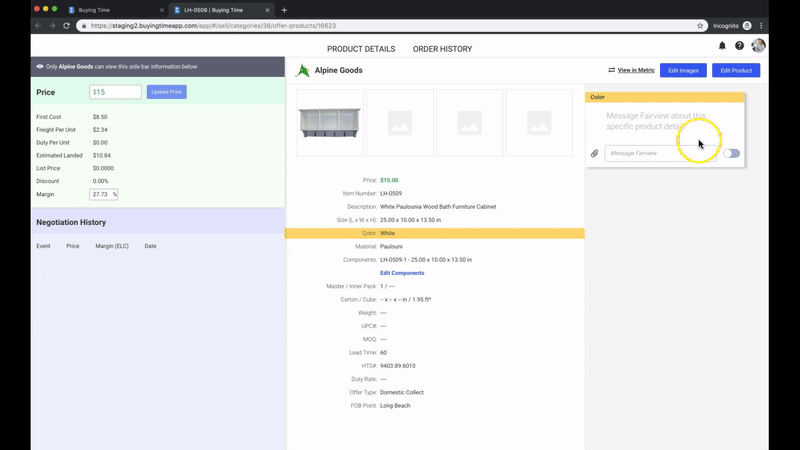Click the Alpine Goods logo
The height and width of the screenshot is (450, 800).
coord(302,70)
